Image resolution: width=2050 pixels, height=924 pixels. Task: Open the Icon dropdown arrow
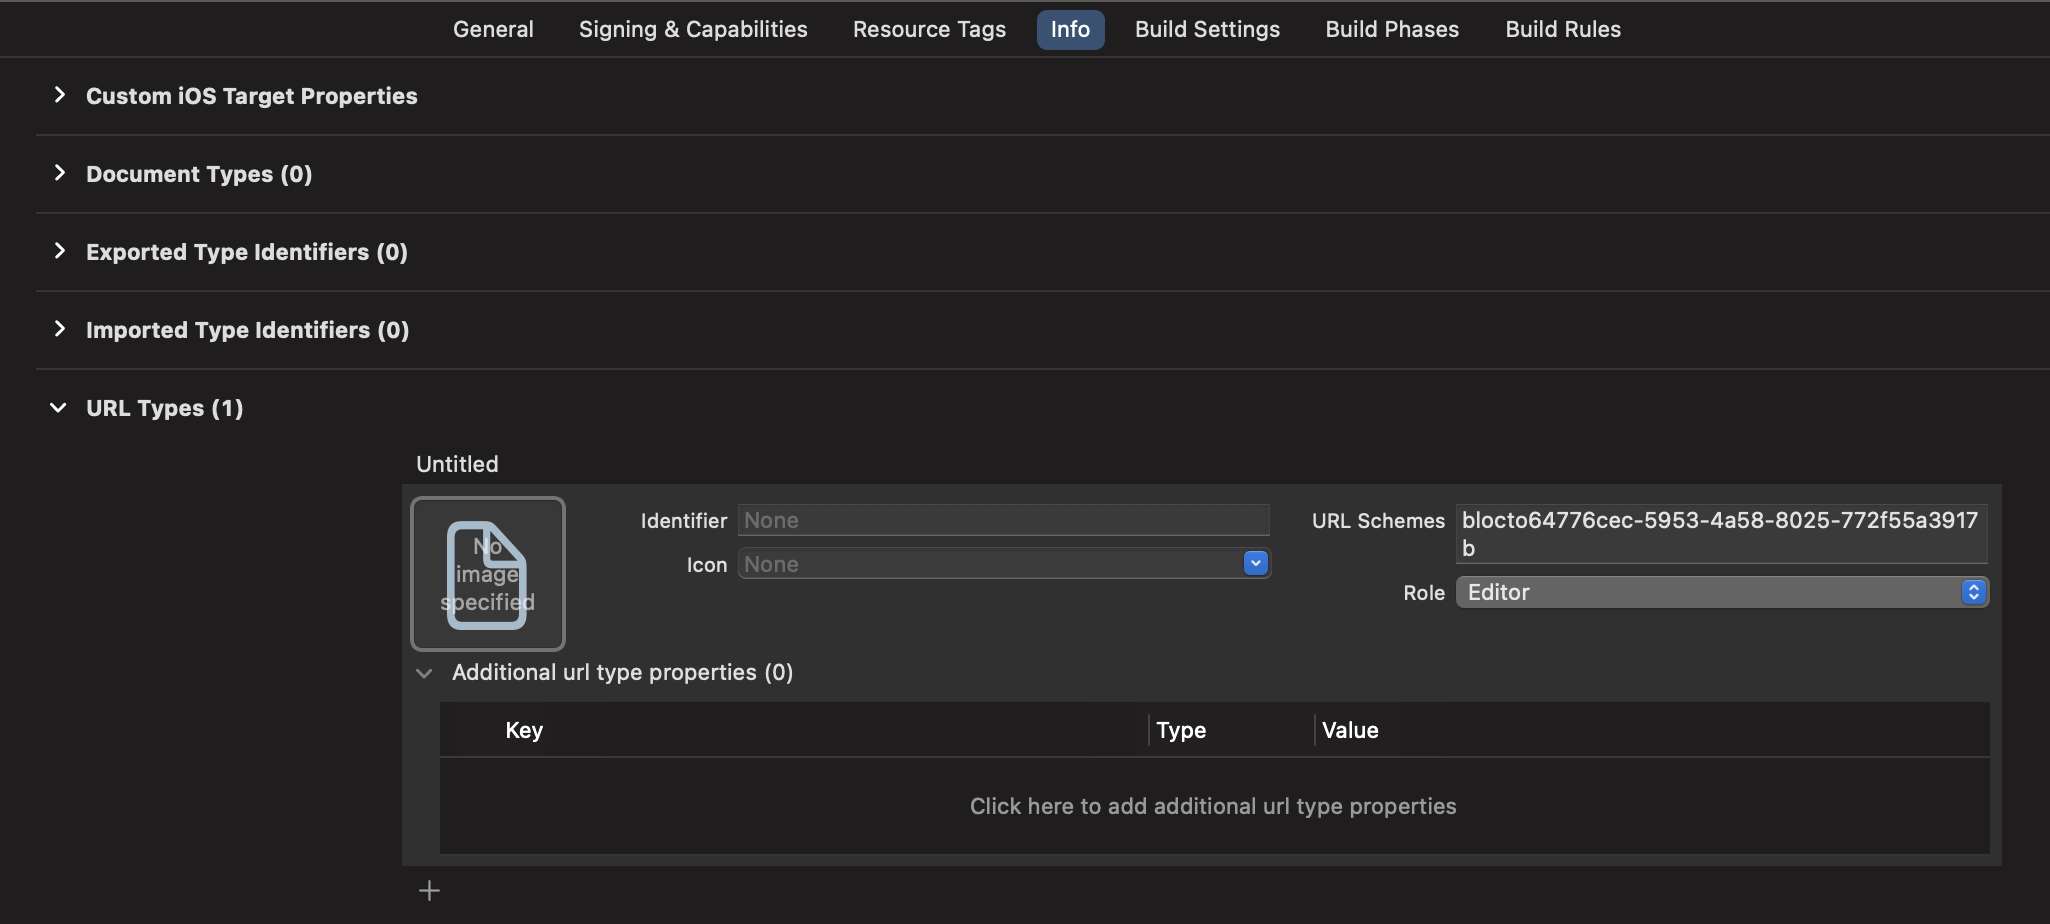pyautogui.click(x=1255, y=564)
